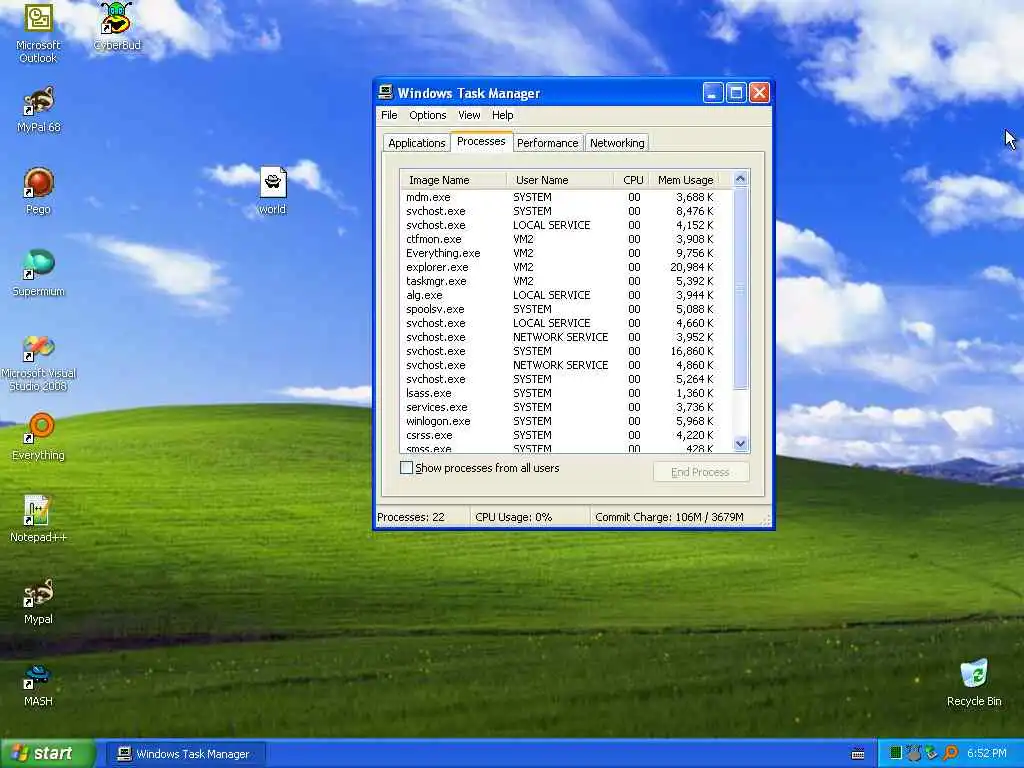Click the Windows Task Manager taskbar button
Screen dimensions: 1024x768
pyautogui.click(x=185, y=754)
